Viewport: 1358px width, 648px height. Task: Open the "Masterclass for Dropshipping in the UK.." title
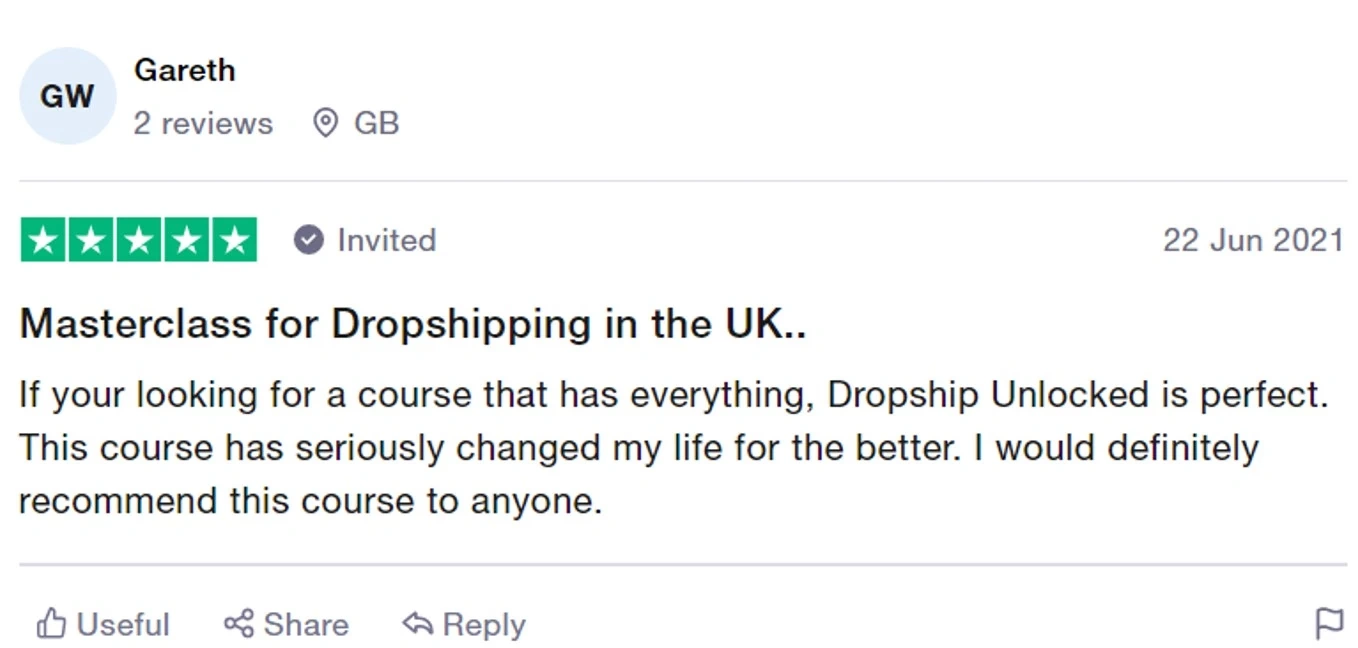412,324
